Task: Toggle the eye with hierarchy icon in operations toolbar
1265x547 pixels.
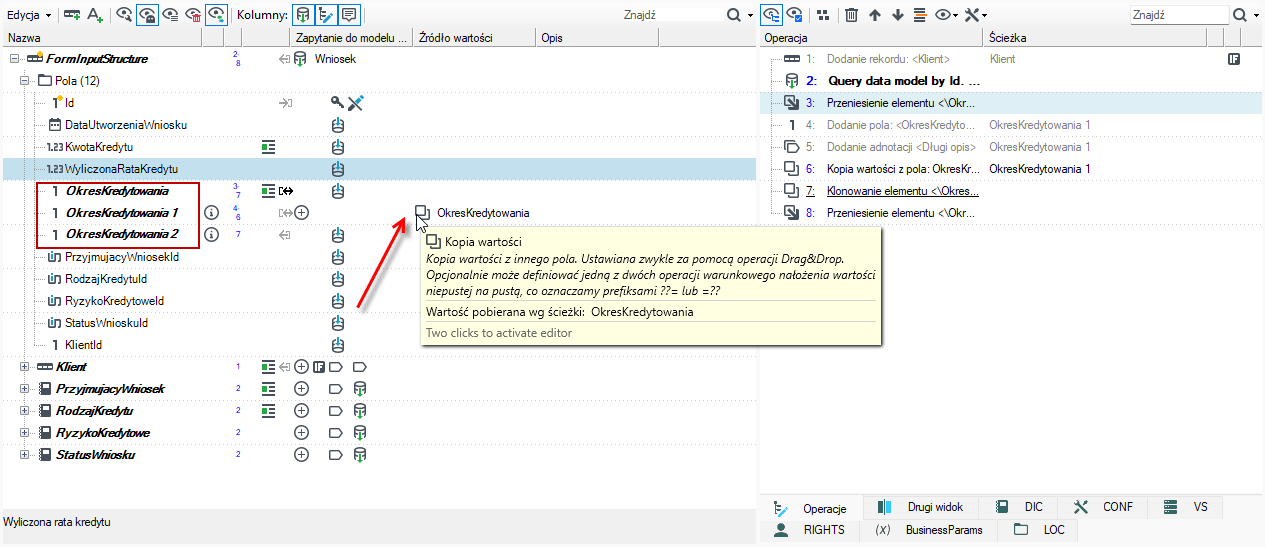Action: click(x=772, y=15)
